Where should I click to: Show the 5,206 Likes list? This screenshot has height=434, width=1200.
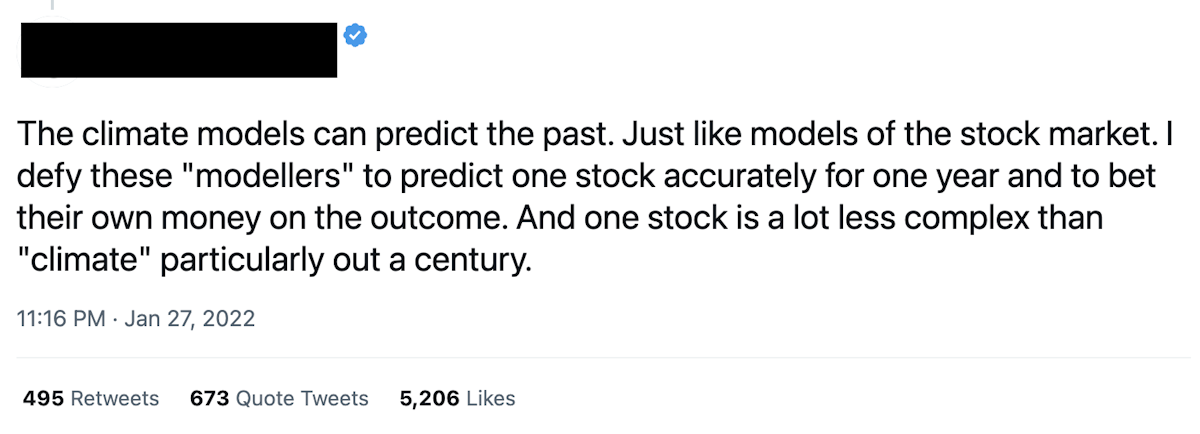(x=457, y=398)
